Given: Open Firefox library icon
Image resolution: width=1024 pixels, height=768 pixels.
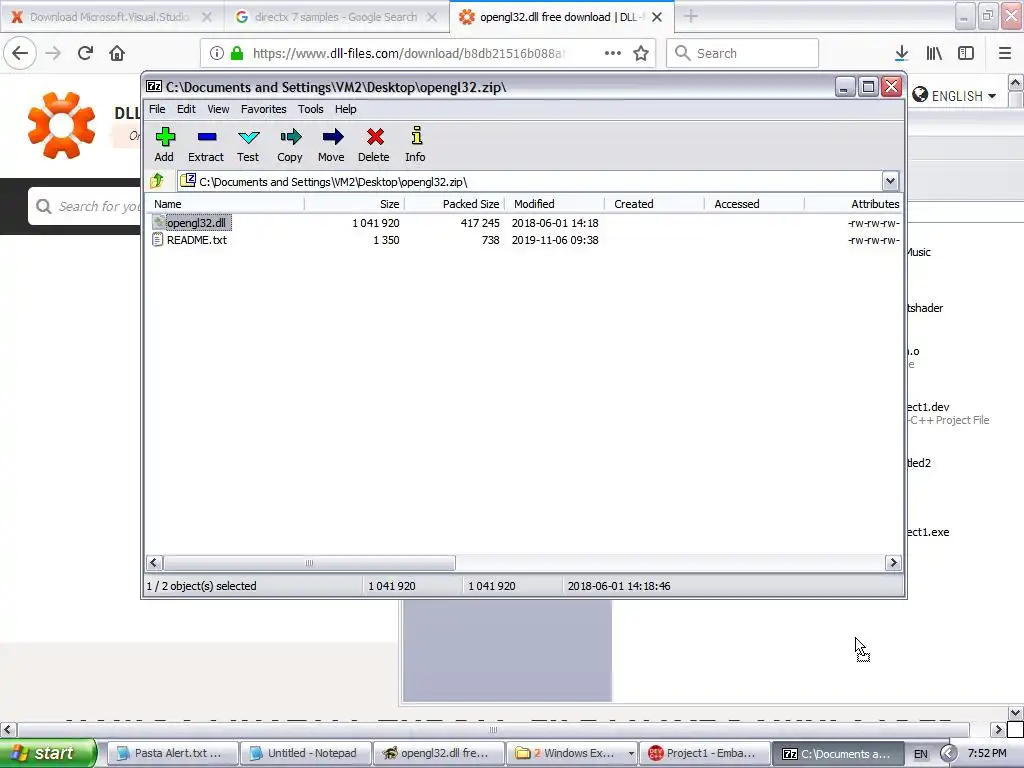Looking at the screenshot, I should [934, 53].
